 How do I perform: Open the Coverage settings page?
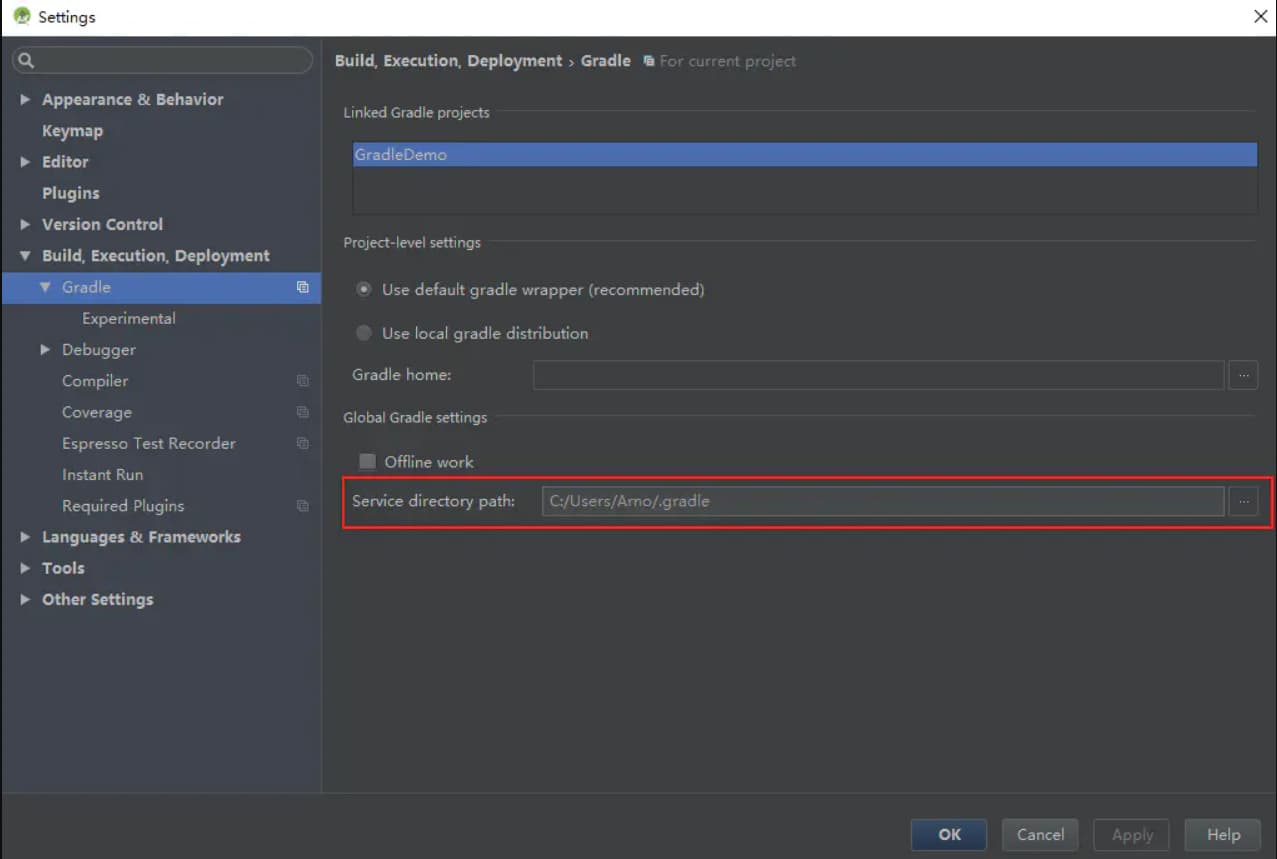pos(97,412)
